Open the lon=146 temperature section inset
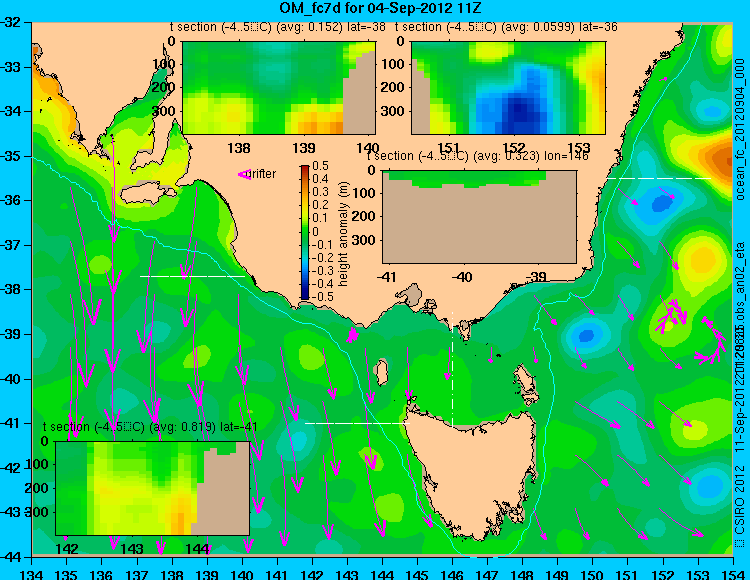The image size is (750, 580). [479, 217]
